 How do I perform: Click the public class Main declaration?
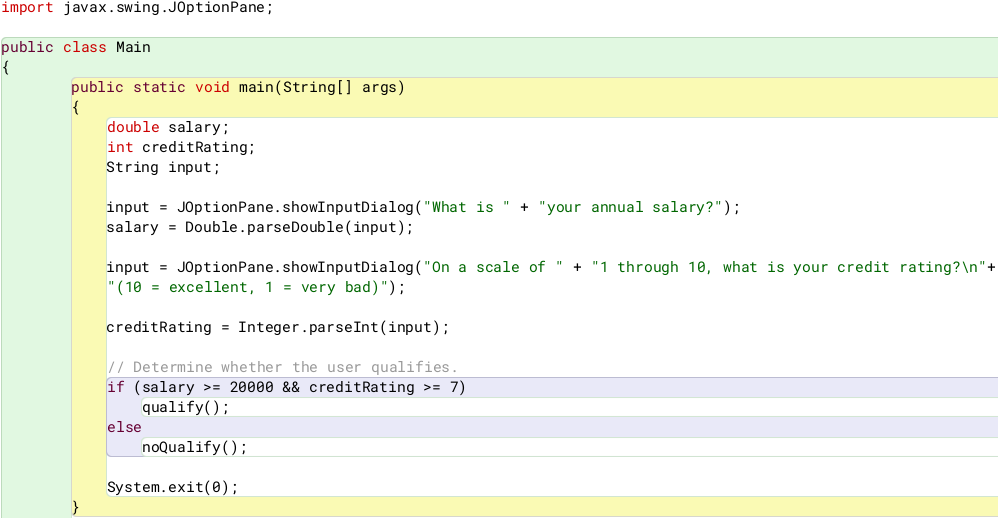coord(76,47)
